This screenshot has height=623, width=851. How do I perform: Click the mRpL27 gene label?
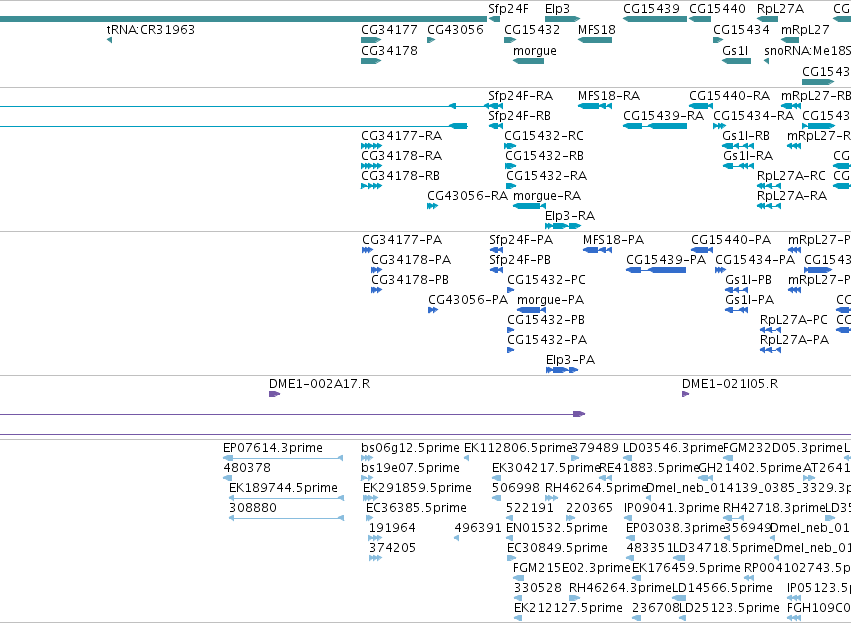coord(805,30)
